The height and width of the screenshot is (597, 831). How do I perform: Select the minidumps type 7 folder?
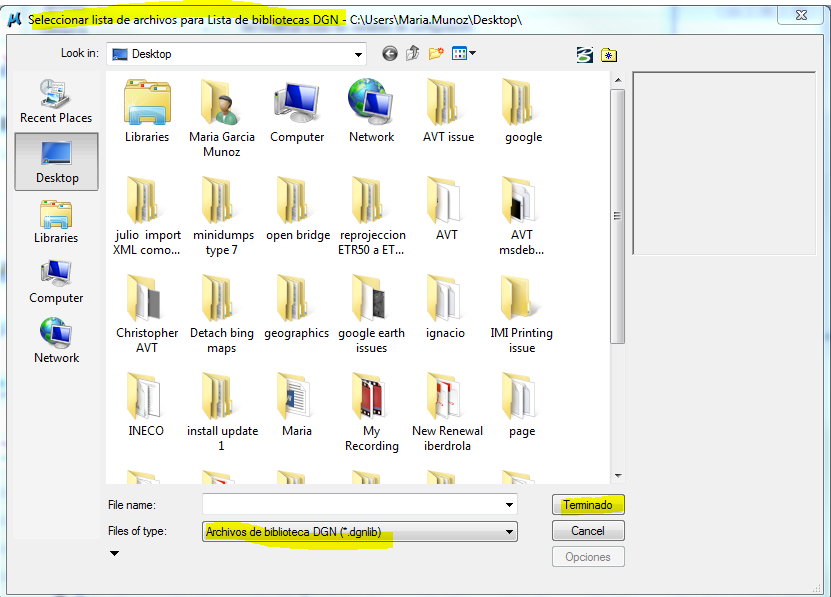(223, 216)
